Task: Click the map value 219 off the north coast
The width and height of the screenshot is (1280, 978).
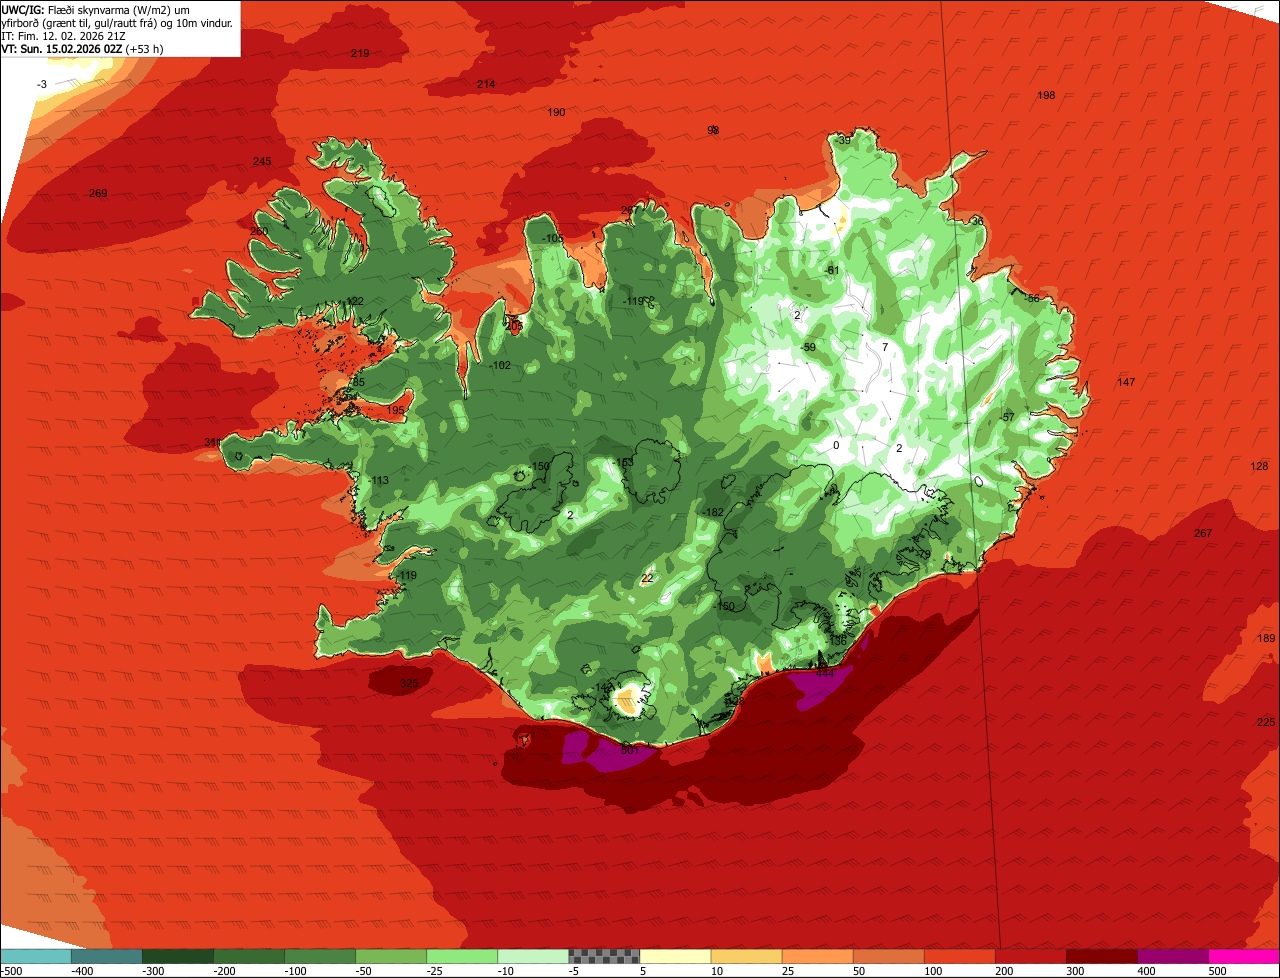Action: coord(360,53)
